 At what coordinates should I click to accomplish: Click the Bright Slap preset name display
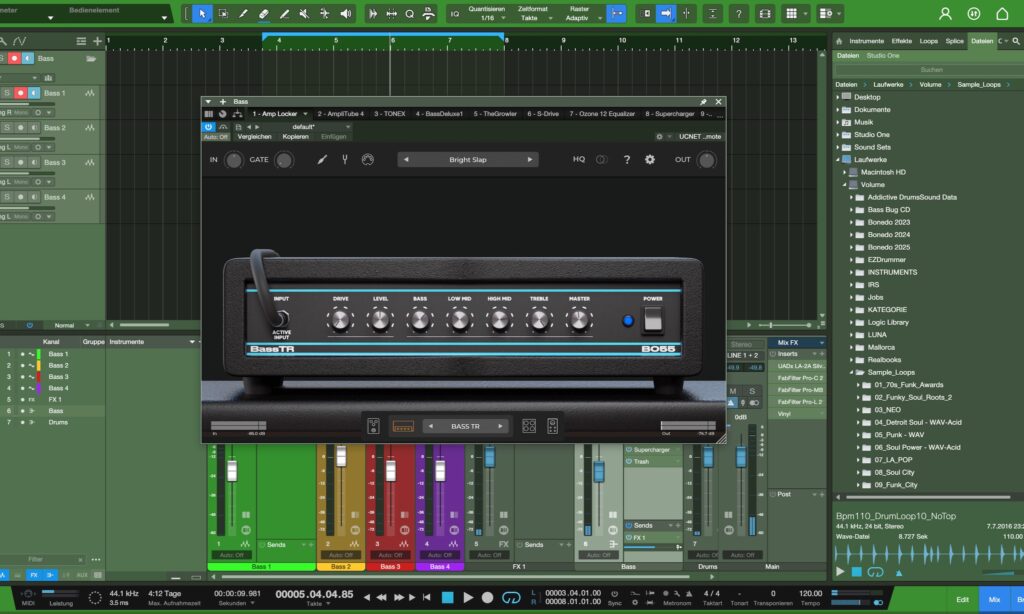tap(469, 159)
